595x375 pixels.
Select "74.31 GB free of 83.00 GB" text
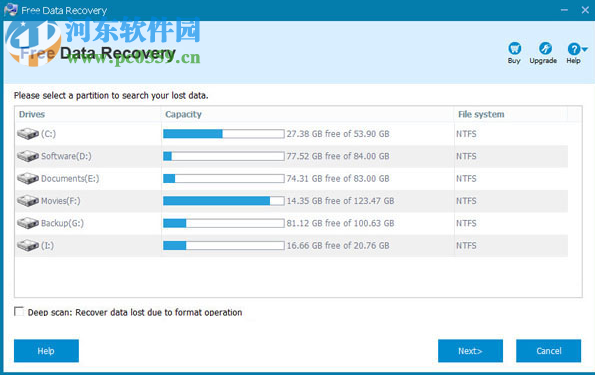pyautogui.click(x=338, y=178)
